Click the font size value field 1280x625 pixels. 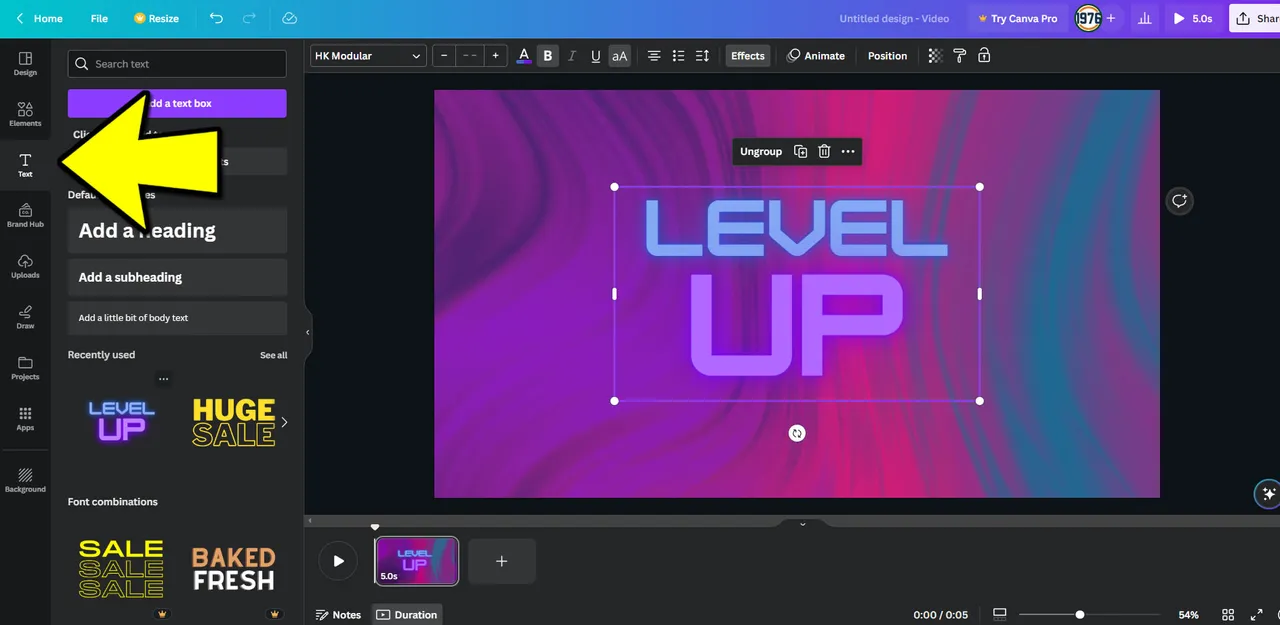point(470,56)
